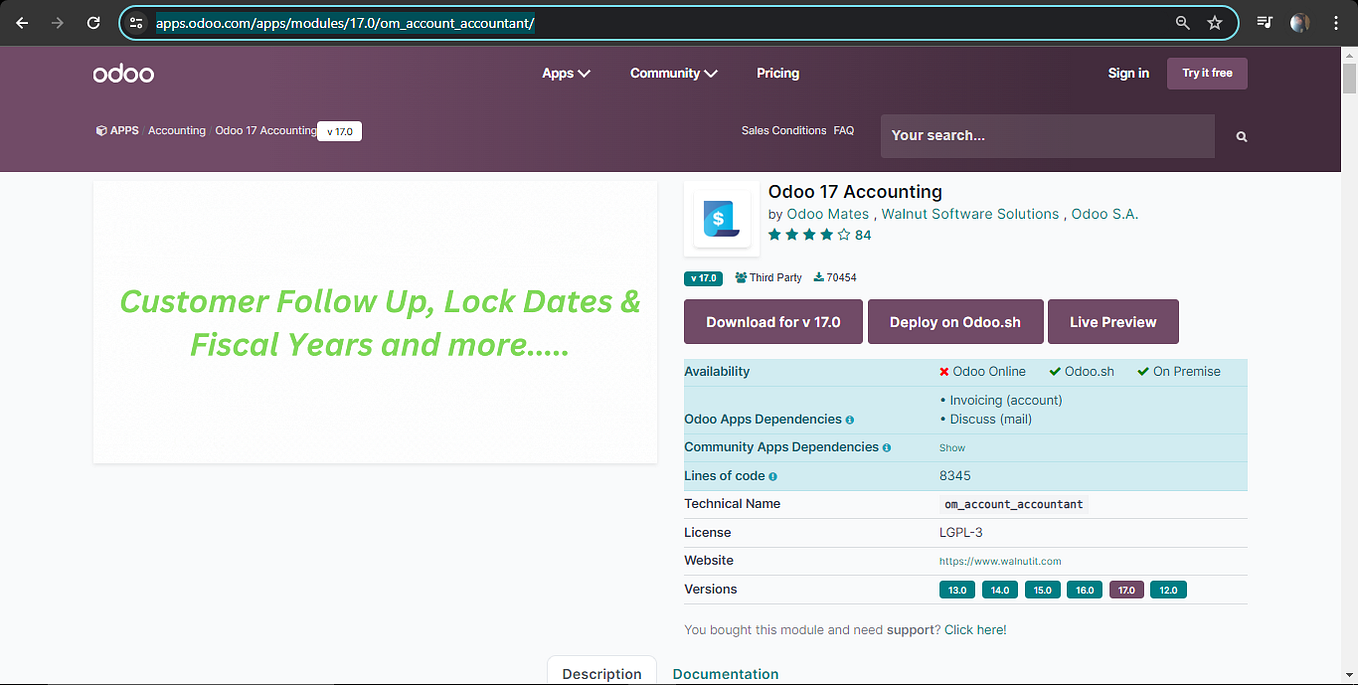The image size is (1358, 685).
Task: Click the magnifier icon in the site search
Action: pyautogui.click(x=1240, y=135)
